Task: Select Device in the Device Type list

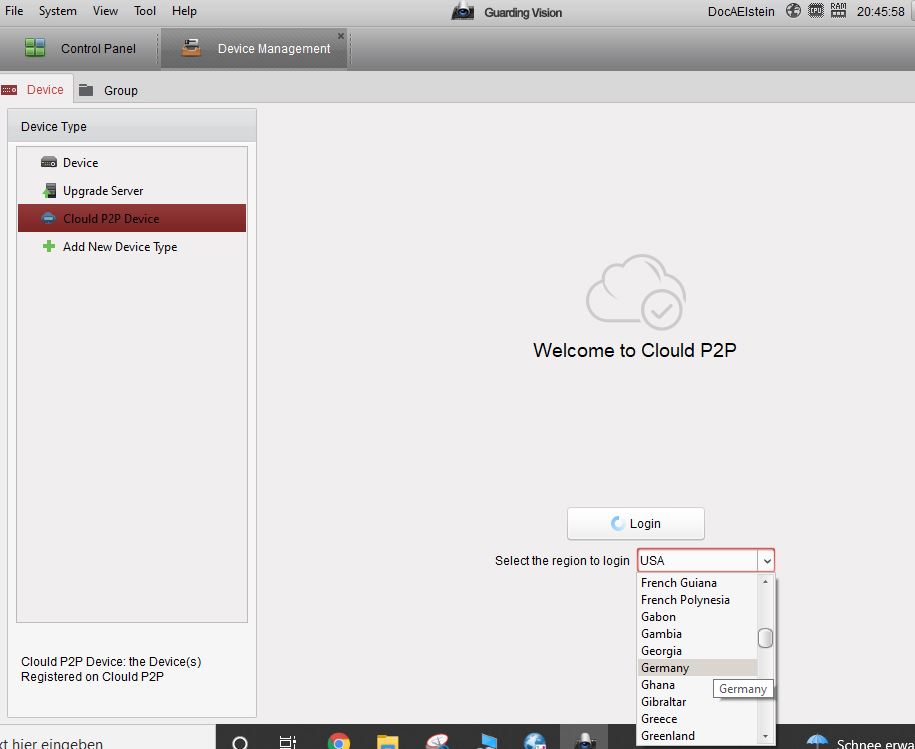Action: pos(132,163)
